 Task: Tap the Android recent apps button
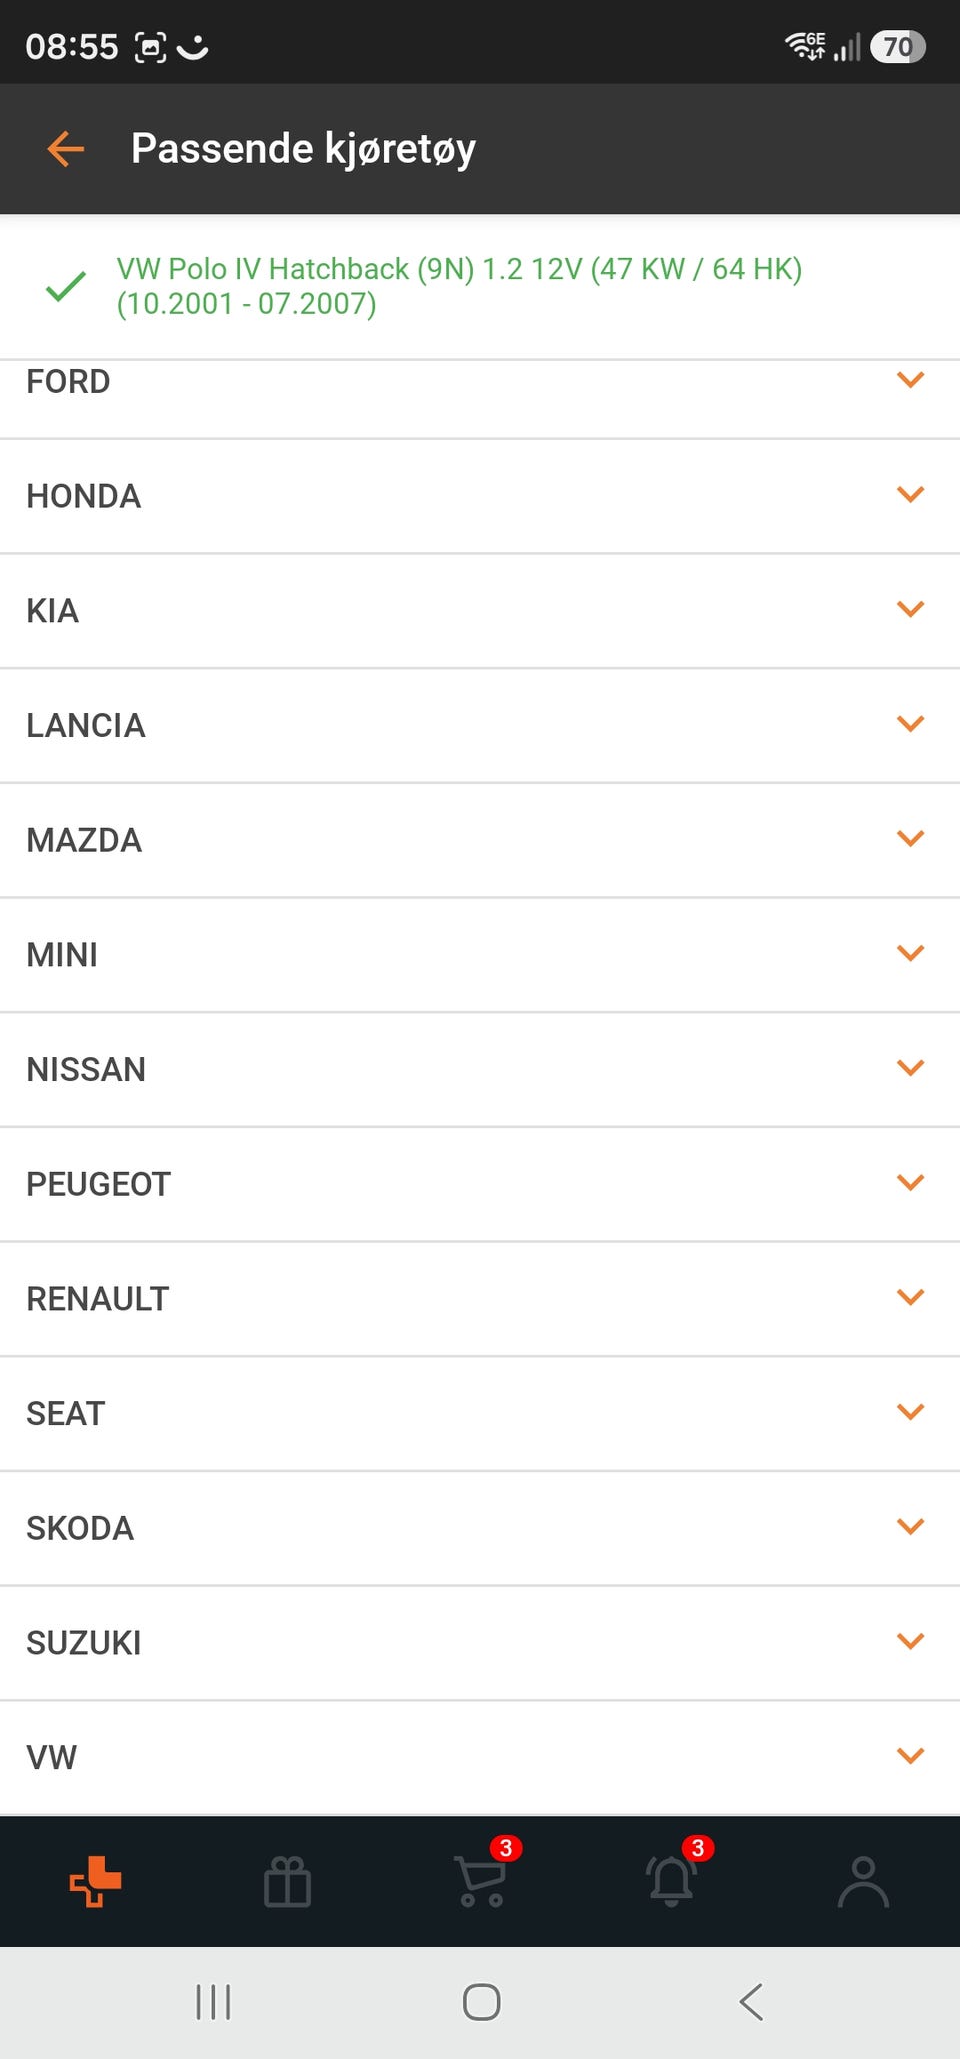[x=213, y=2002]
